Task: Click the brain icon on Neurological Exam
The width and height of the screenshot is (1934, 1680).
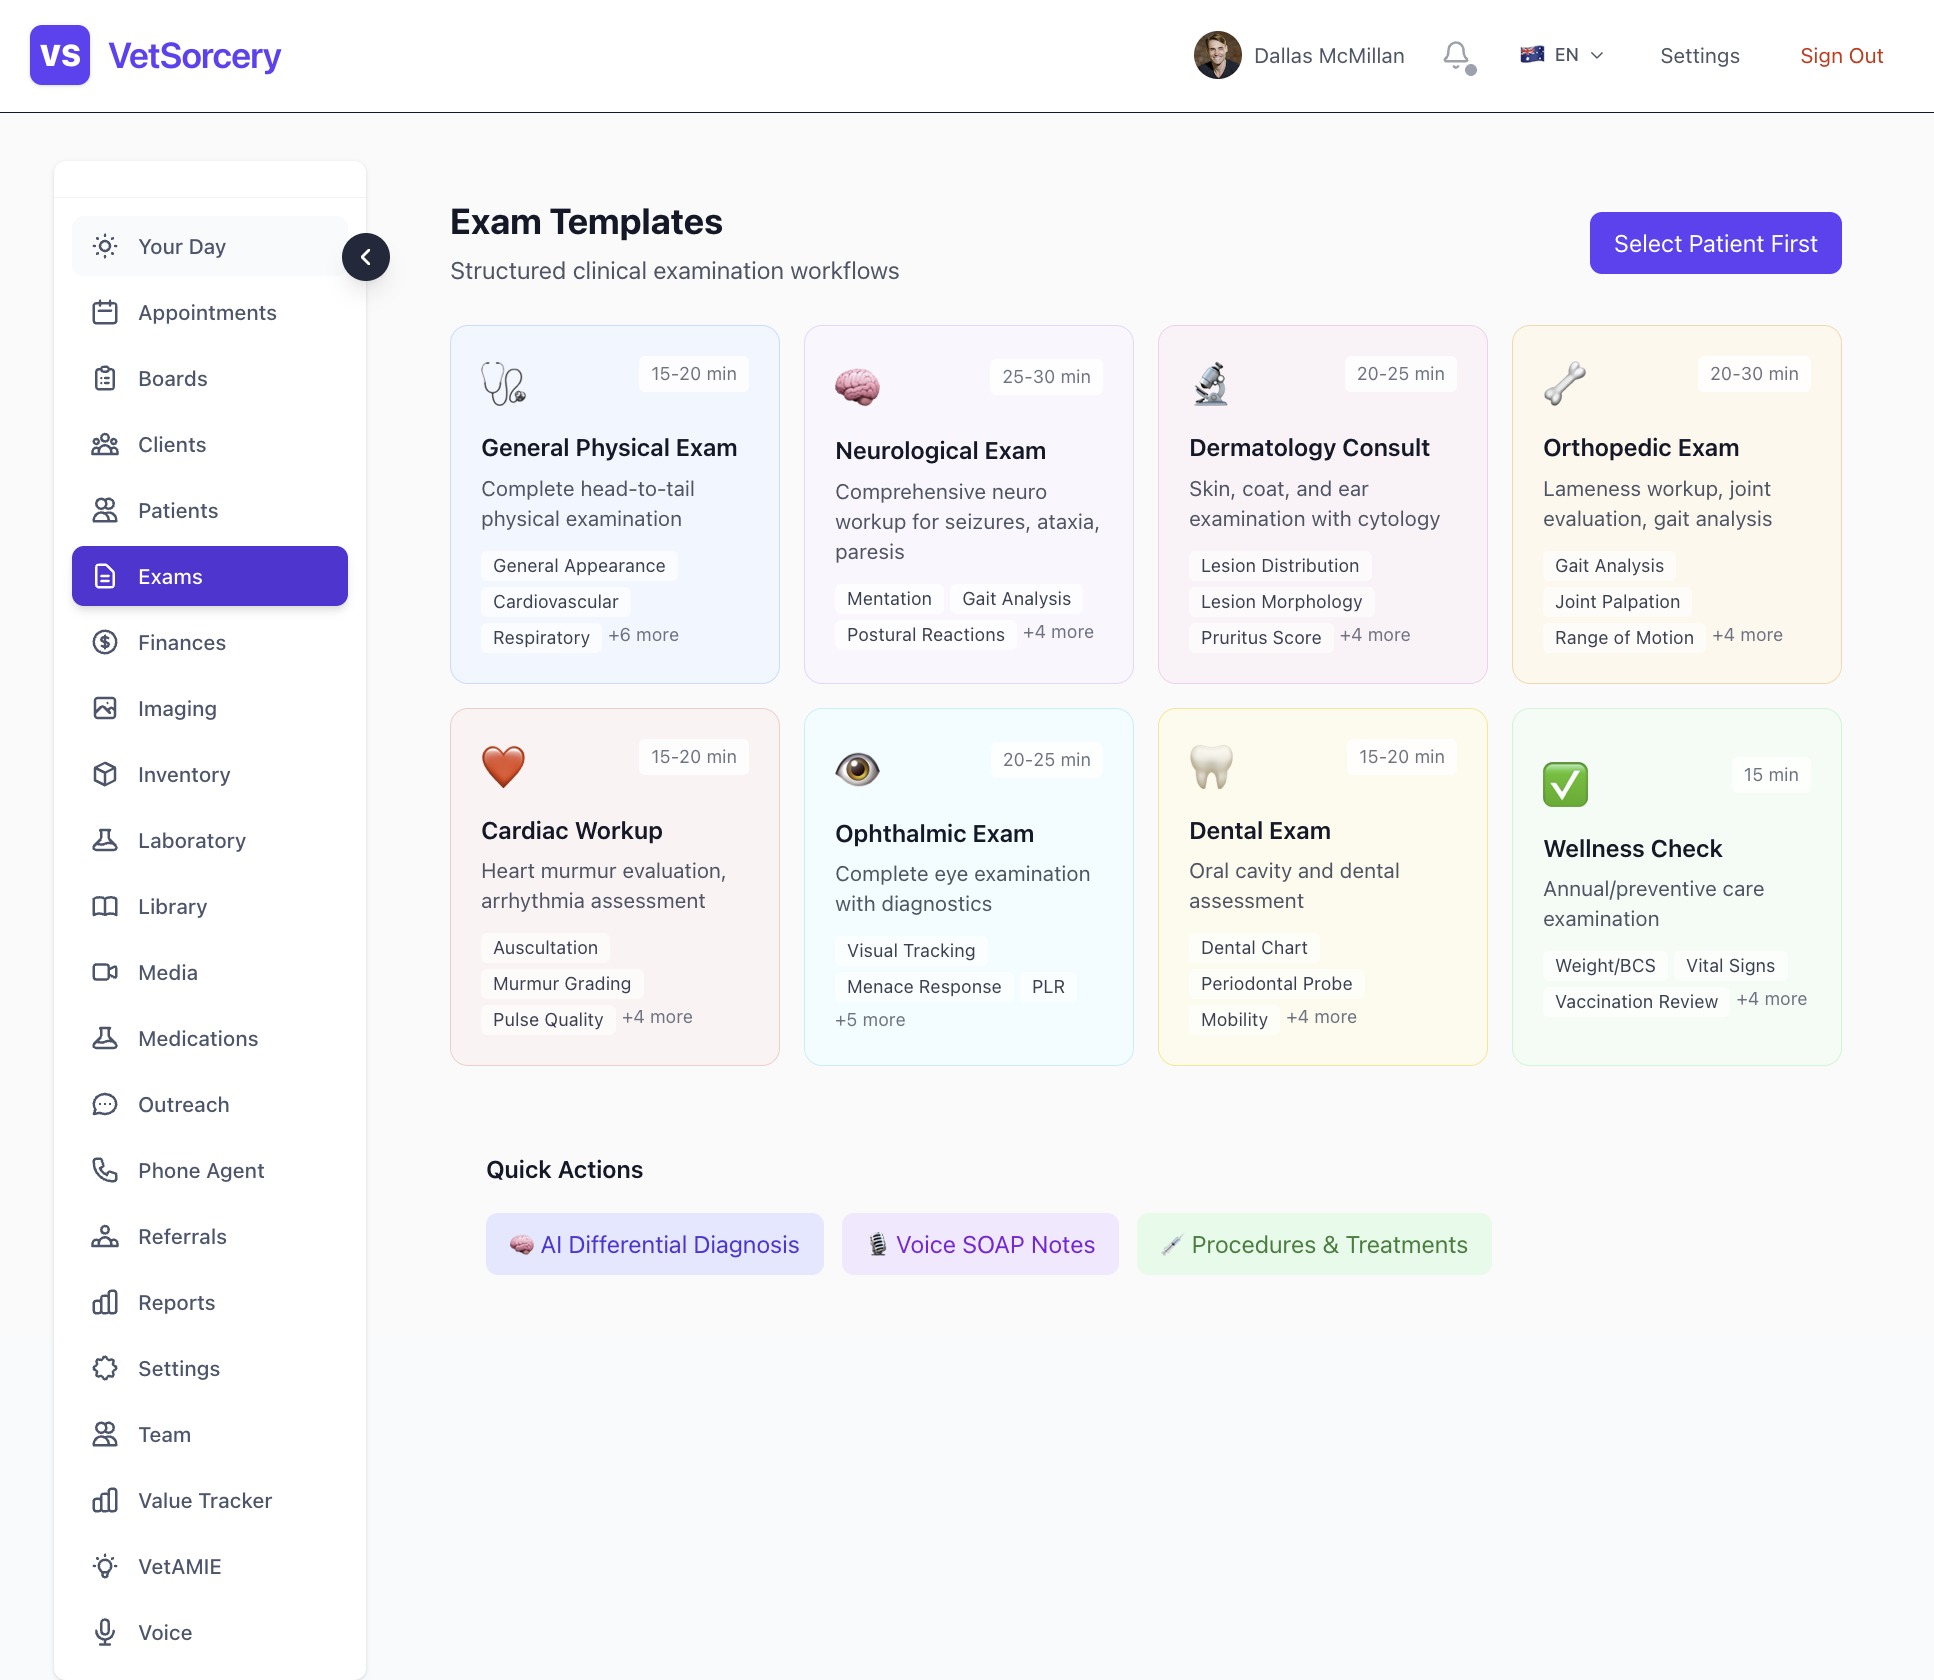Action: pos(857,386)
